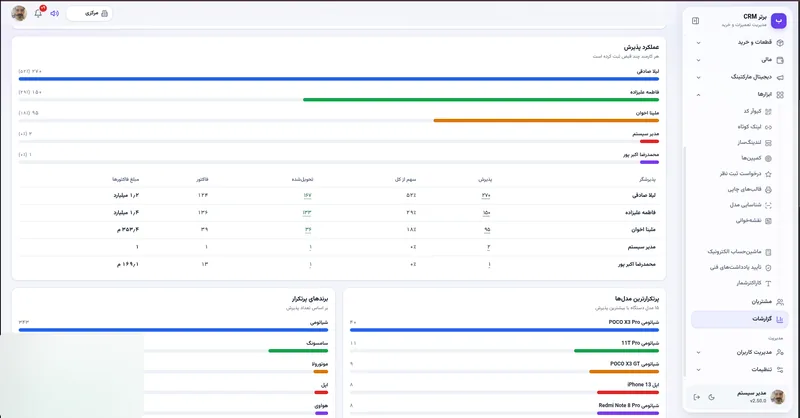The height and width of the screenshot is (418, 800).
Task: Click the ماشین‌حساب الکترونیک calculator icon
Action: click(768, 252)
